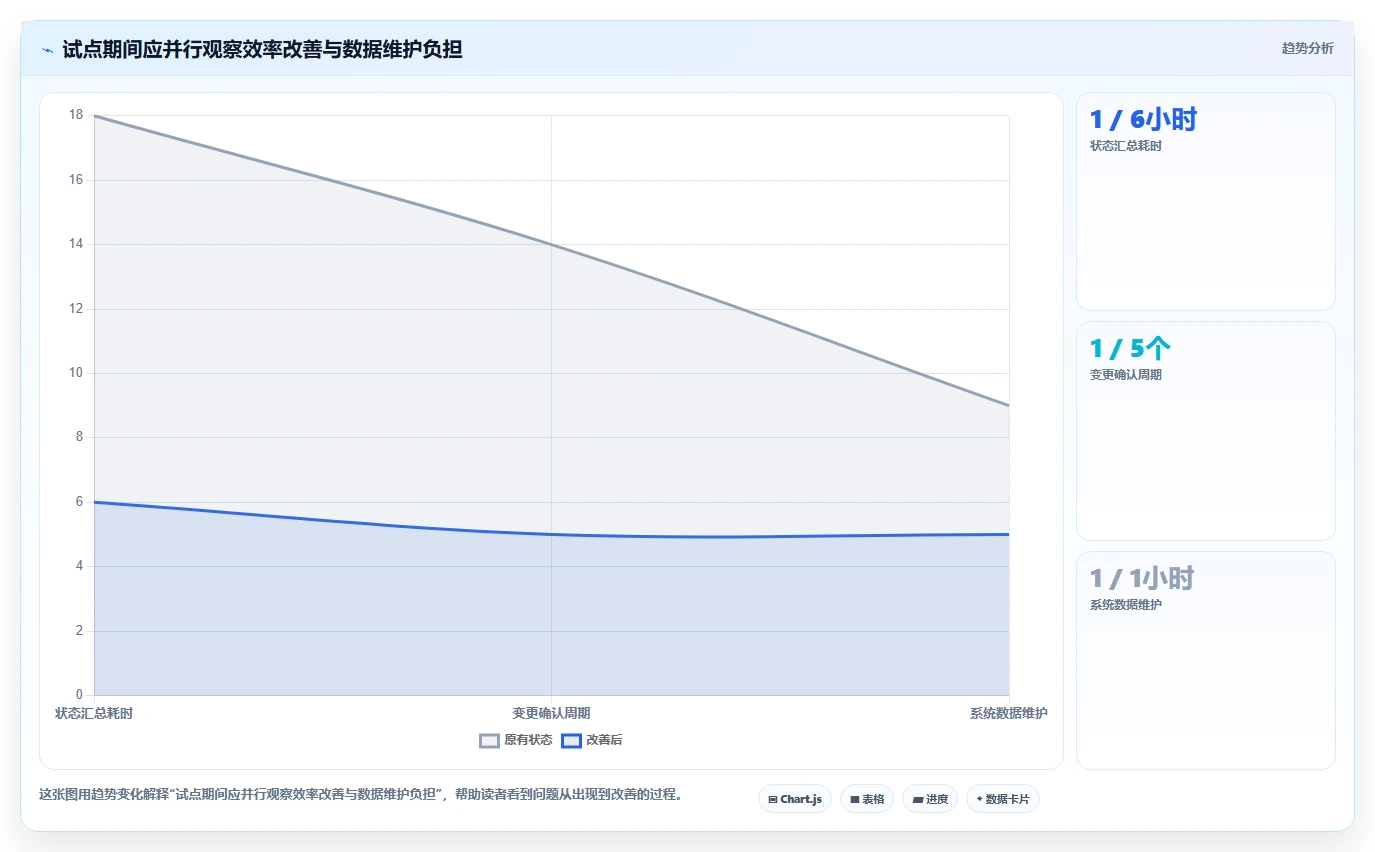The image size is (1375, 852).
Task: Click the caption text below the chart
Action: 361,795
